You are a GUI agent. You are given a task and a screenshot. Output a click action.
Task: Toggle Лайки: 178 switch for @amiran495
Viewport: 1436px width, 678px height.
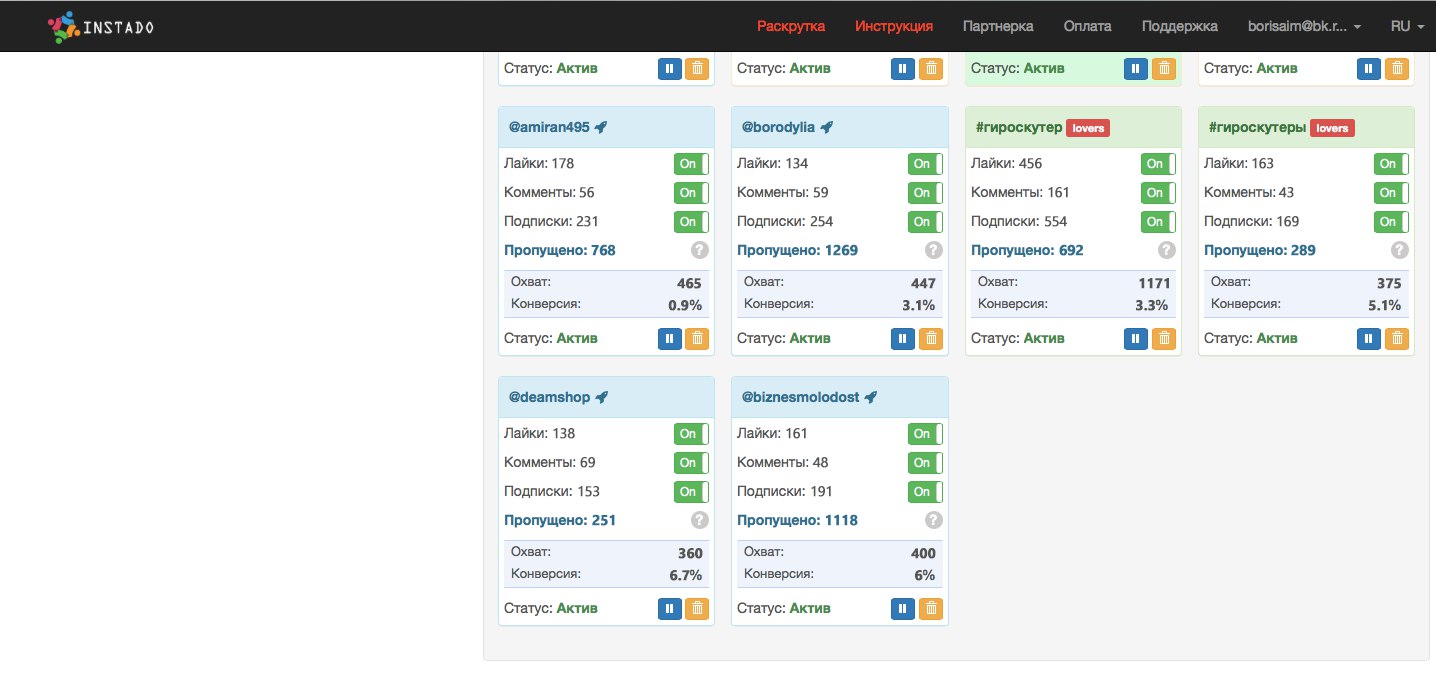[x=691, y=164]
